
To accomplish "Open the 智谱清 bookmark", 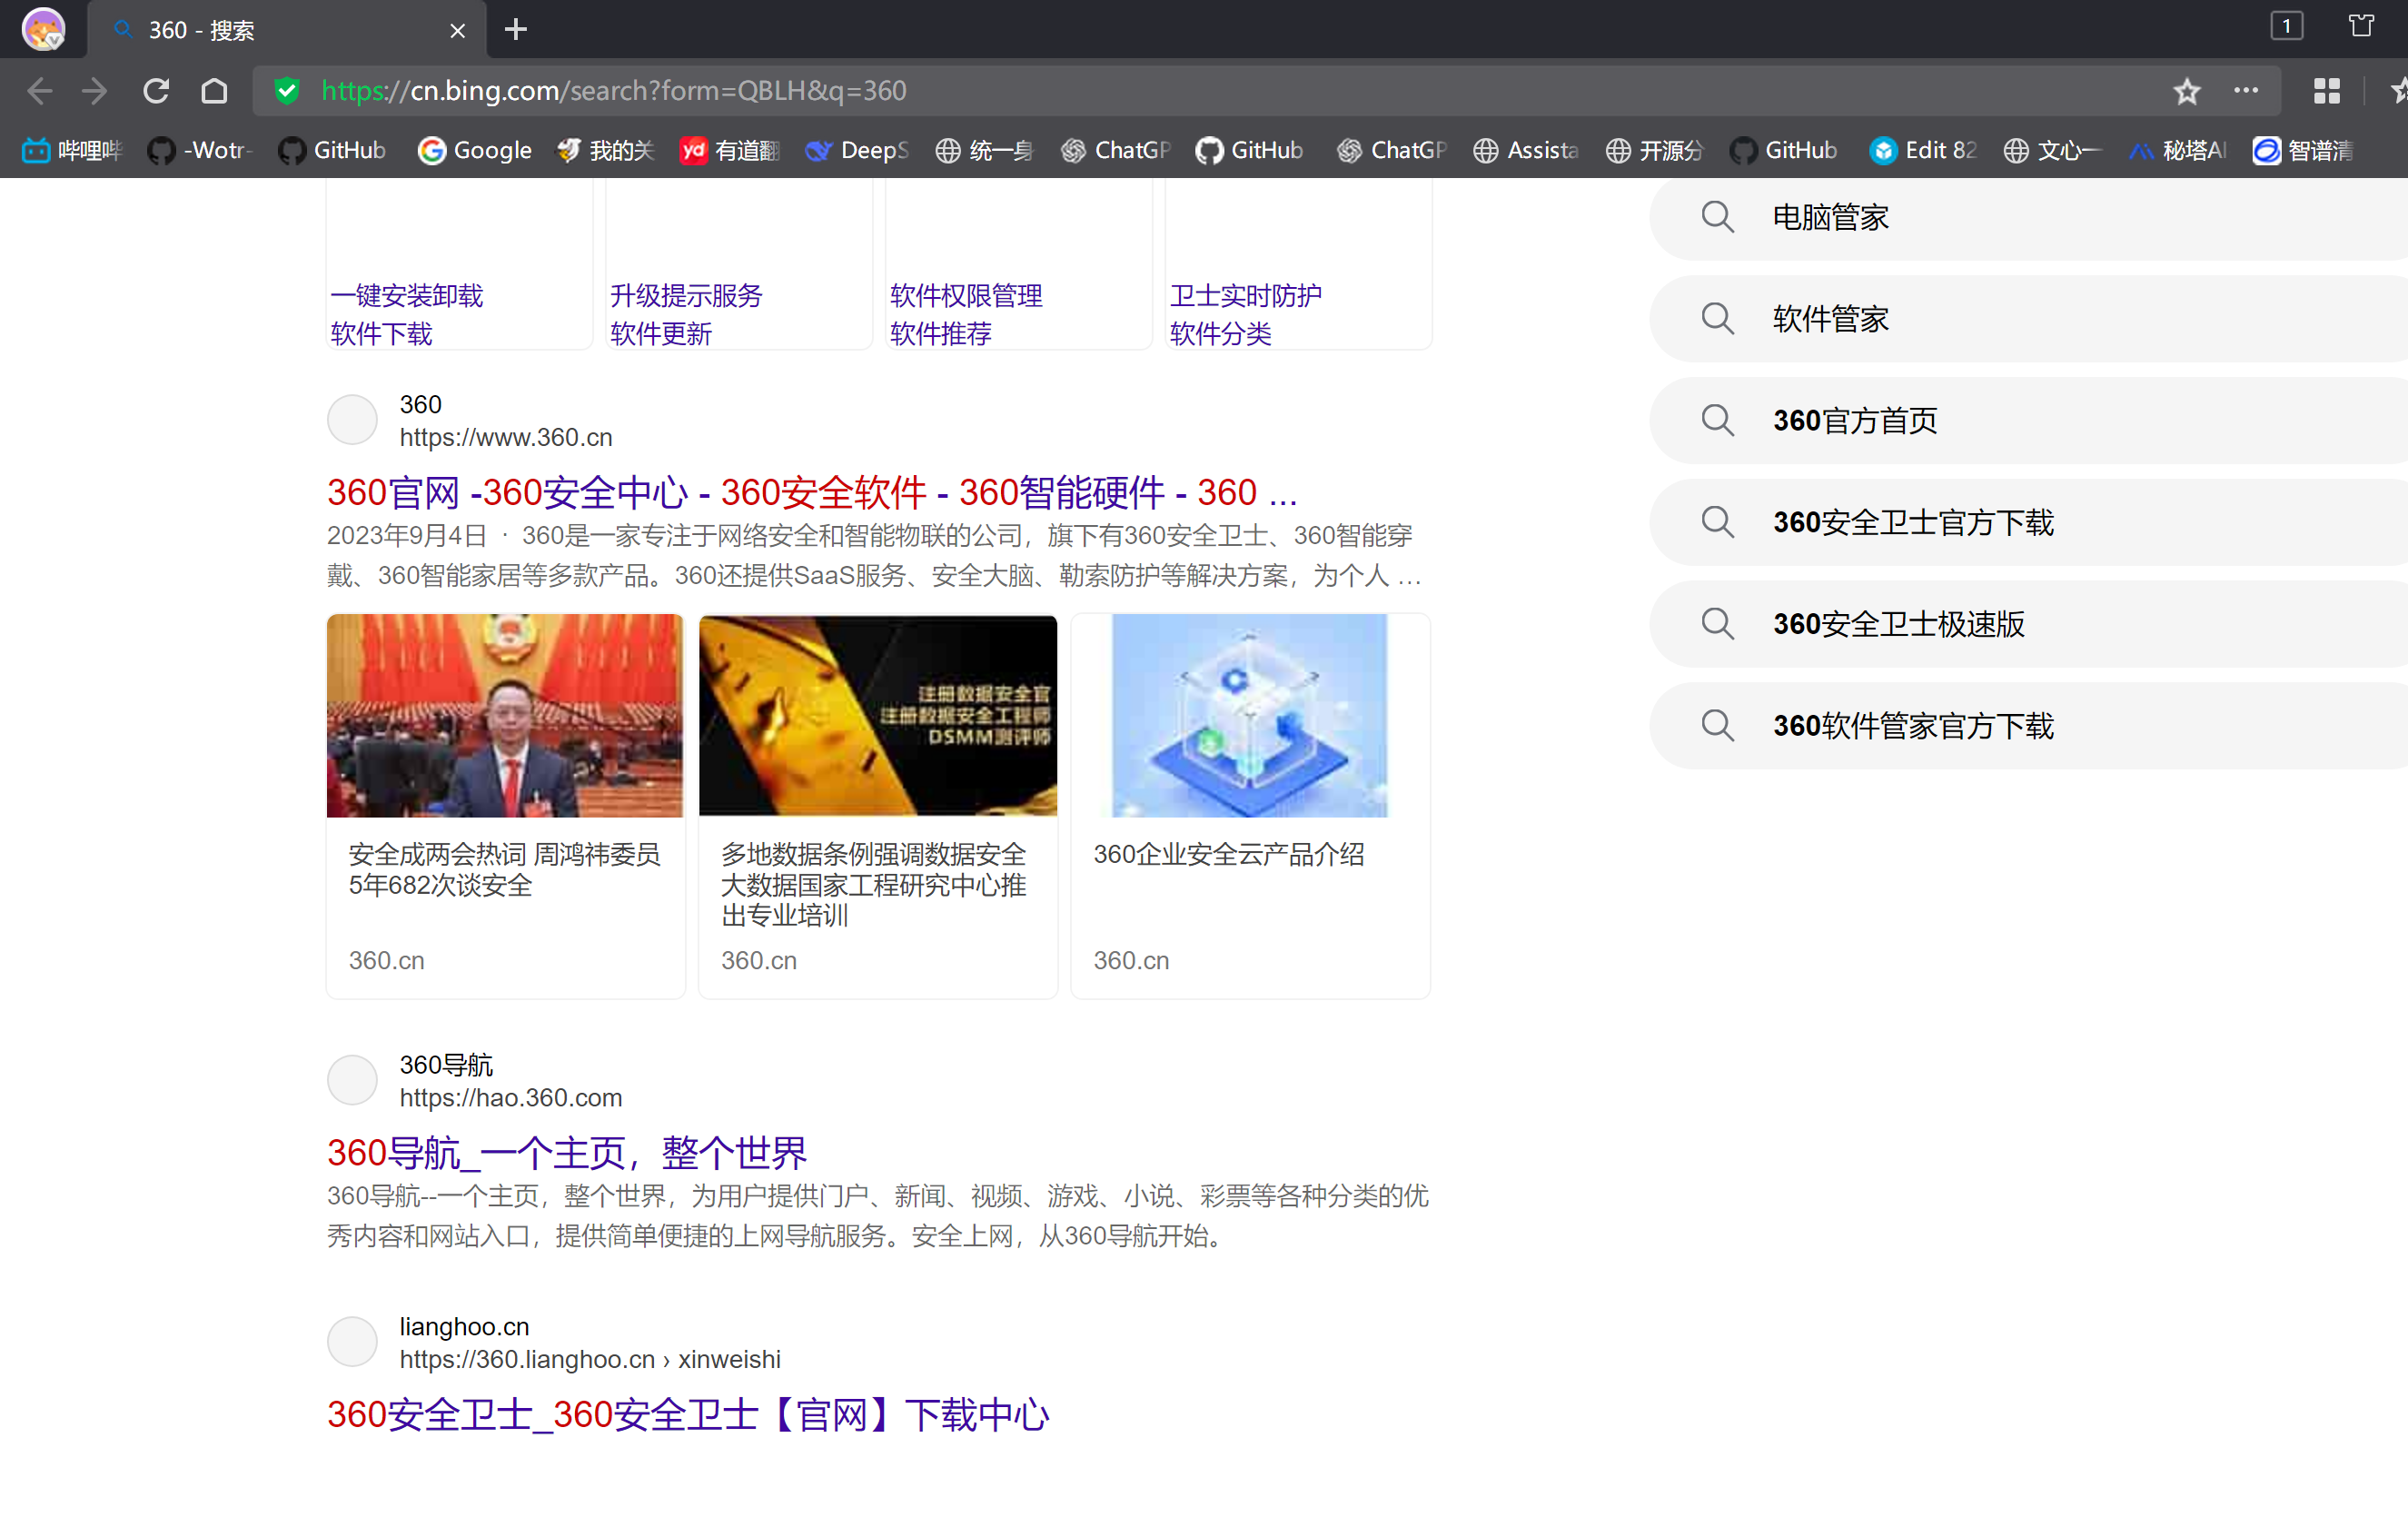I will coord(2303,150).
